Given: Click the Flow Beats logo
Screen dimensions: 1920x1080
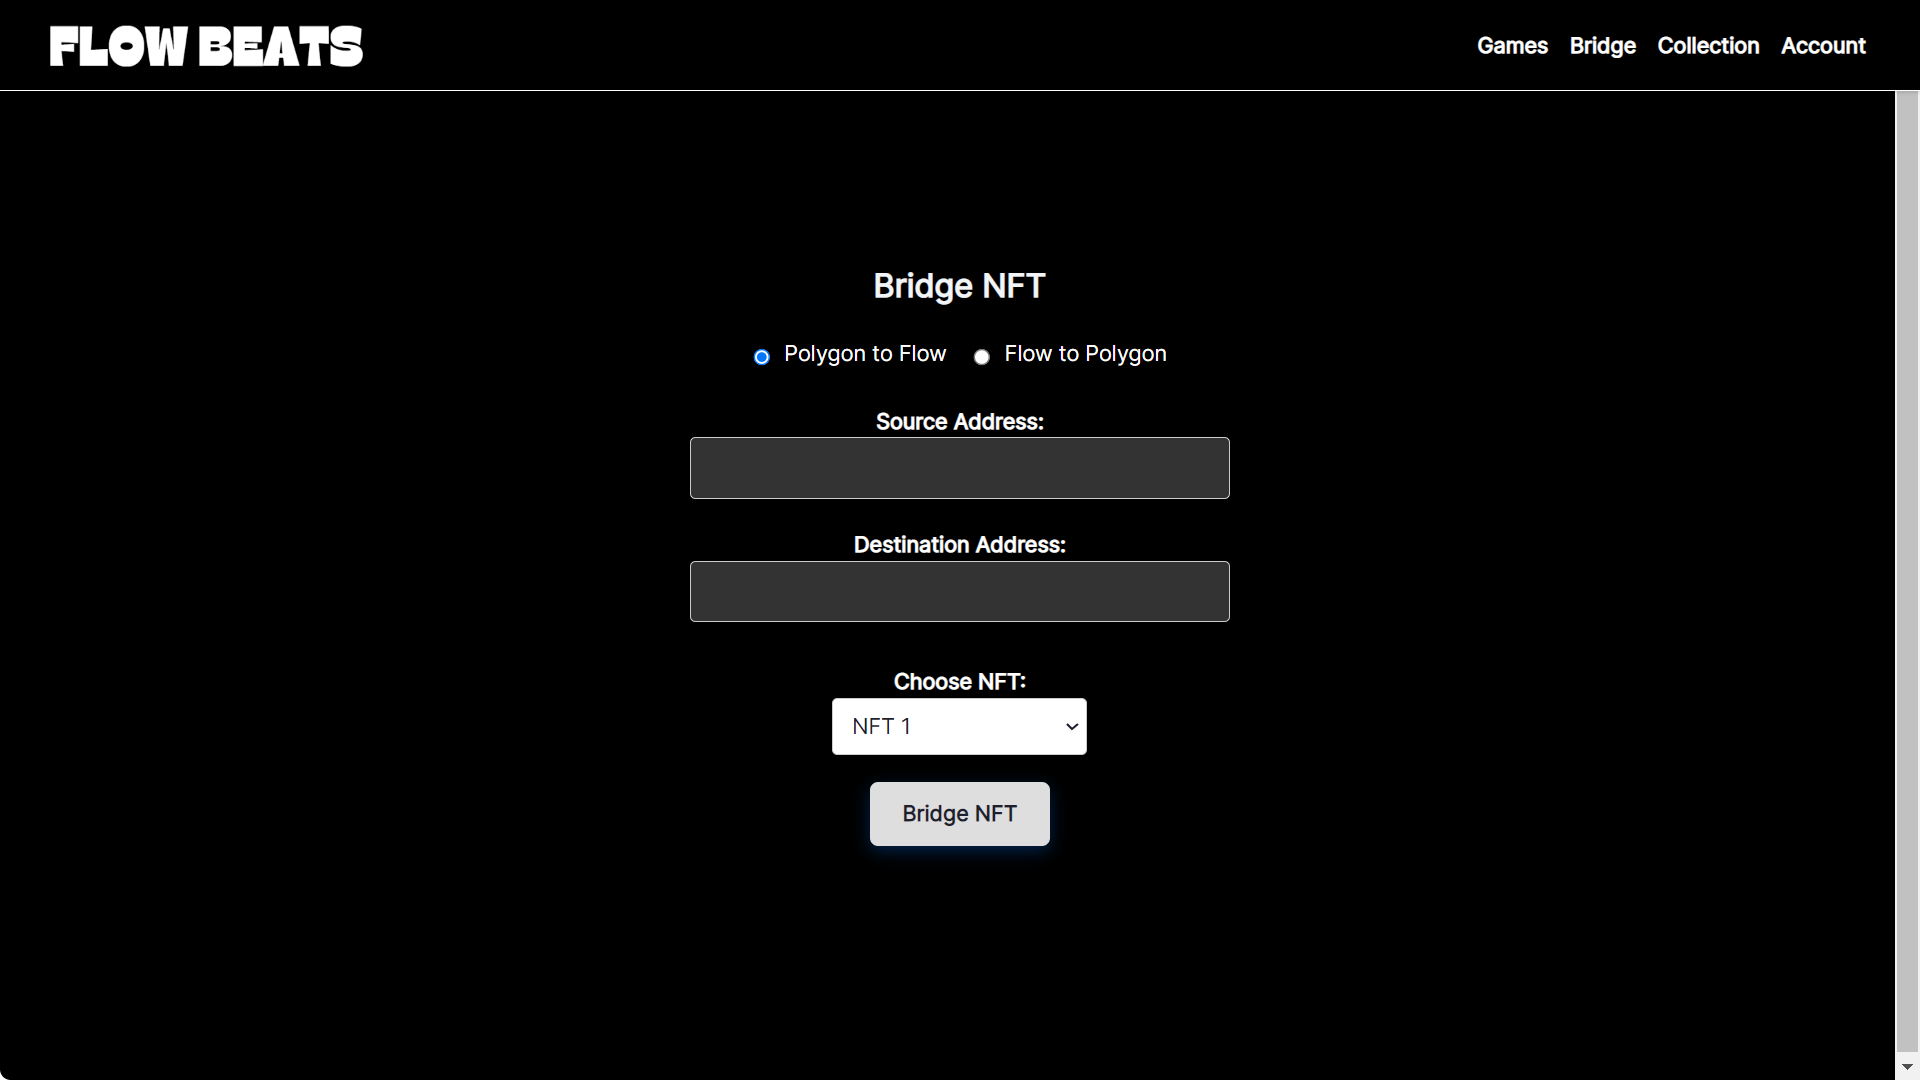Looking at the screenshot, I should point(206,47).
